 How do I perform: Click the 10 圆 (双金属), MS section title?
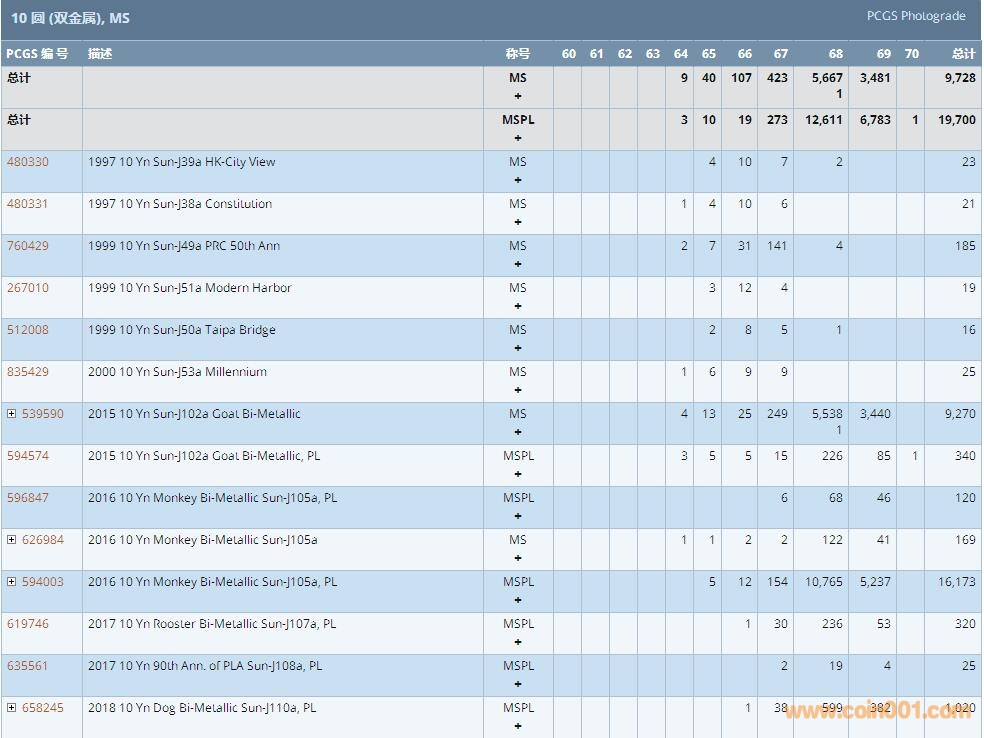point(70,18)
